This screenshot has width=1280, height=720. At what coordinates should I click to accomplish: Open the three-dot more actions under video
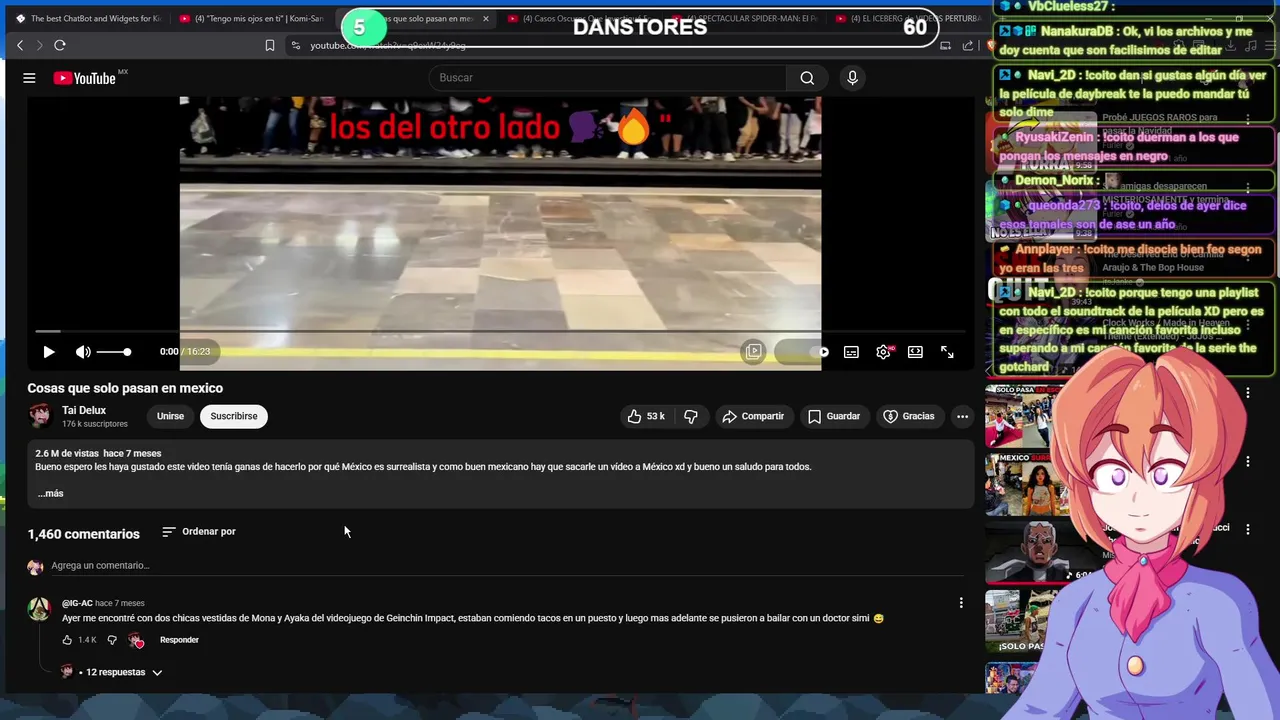[x=962, y=416]
